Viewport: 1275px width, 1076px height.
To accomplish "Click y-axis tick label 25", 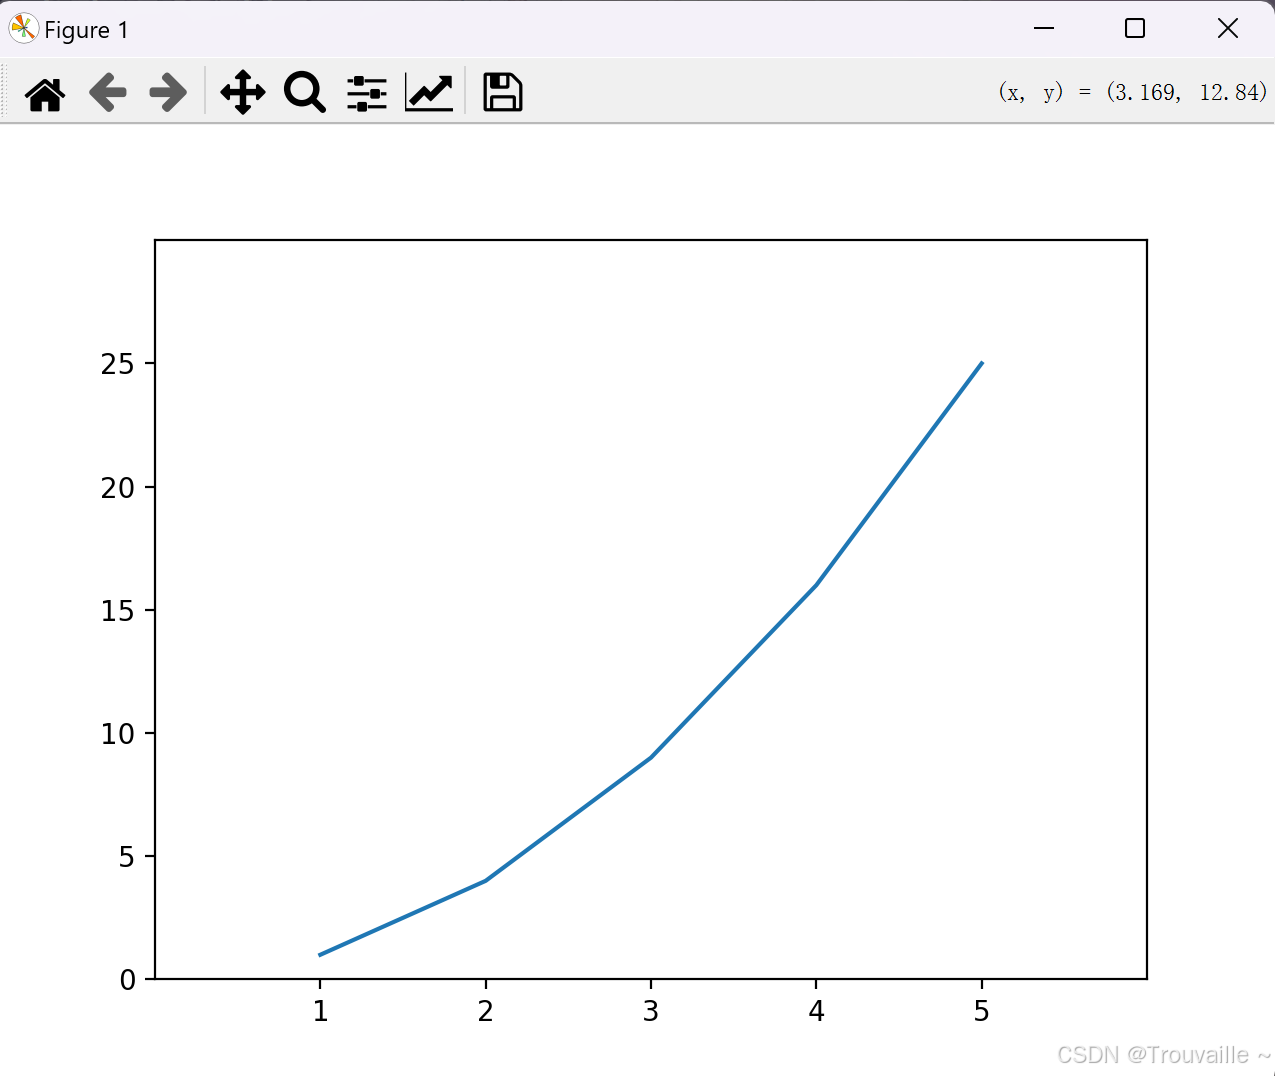I will [x=117, y=364].
